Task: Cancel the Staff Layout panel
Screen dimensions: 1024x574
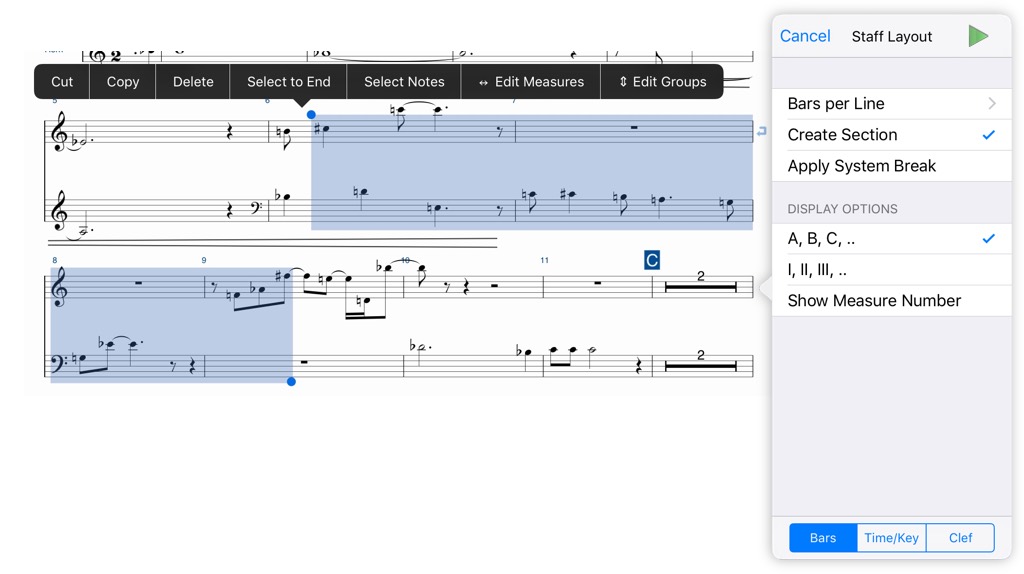Action: click(805, 36)
